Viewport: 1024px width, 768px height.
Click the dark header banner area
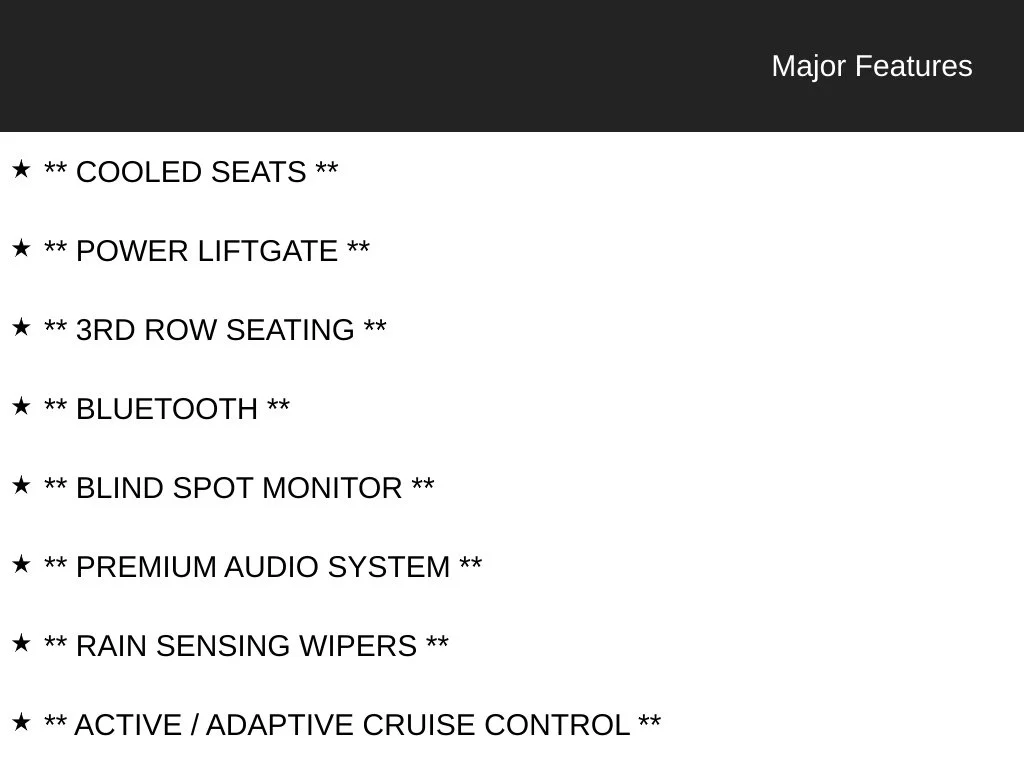click(512, 66)
